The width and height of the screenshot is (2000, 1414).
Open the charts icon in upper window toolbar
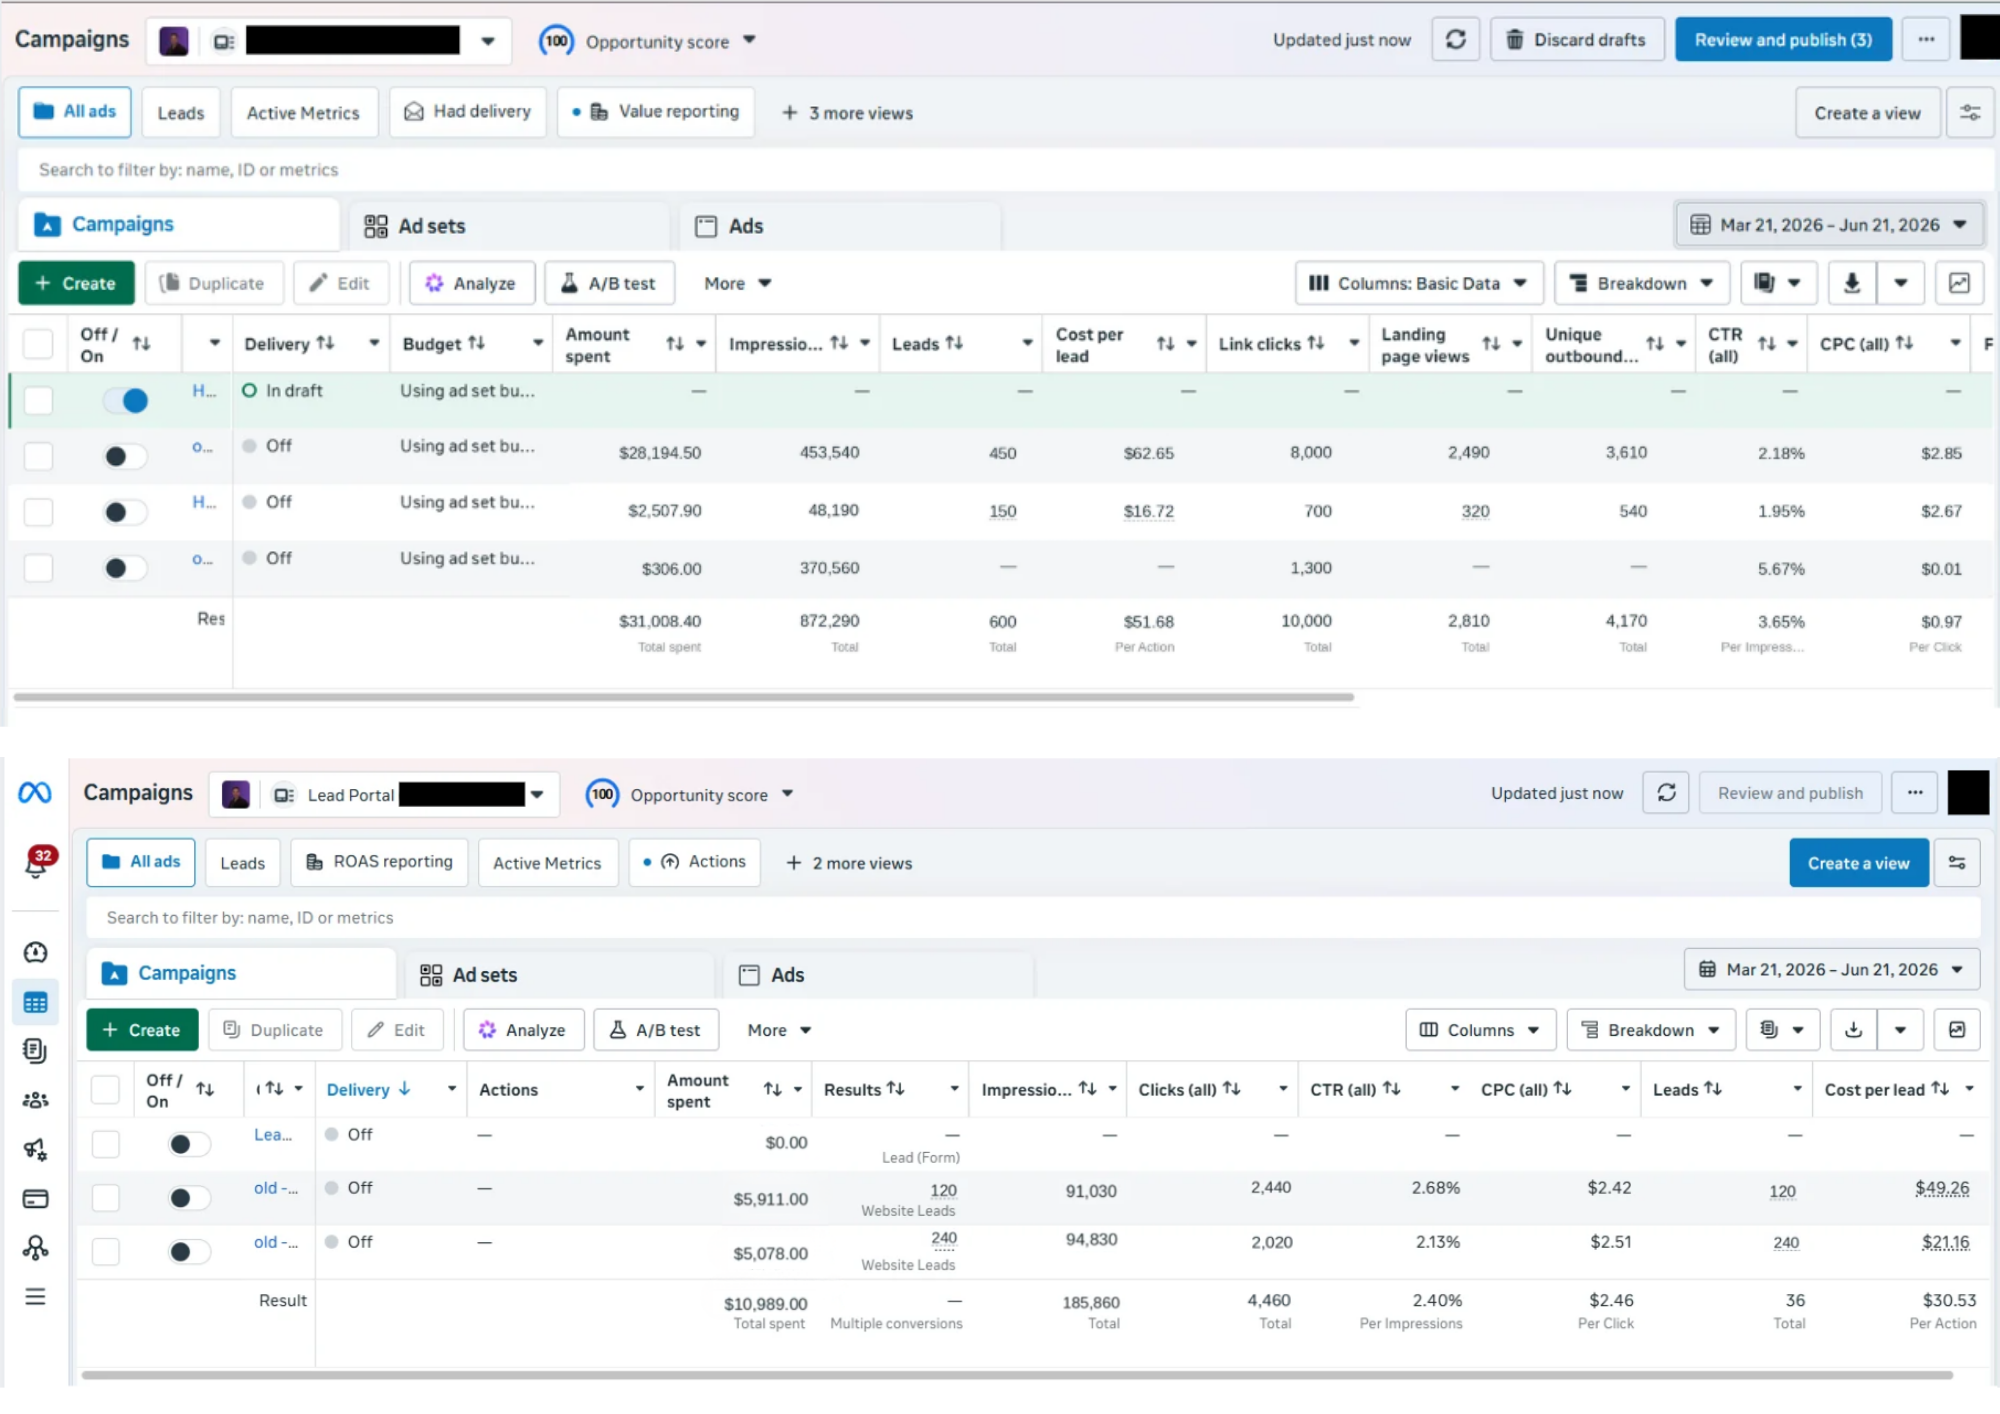(x=1959, y=284)
